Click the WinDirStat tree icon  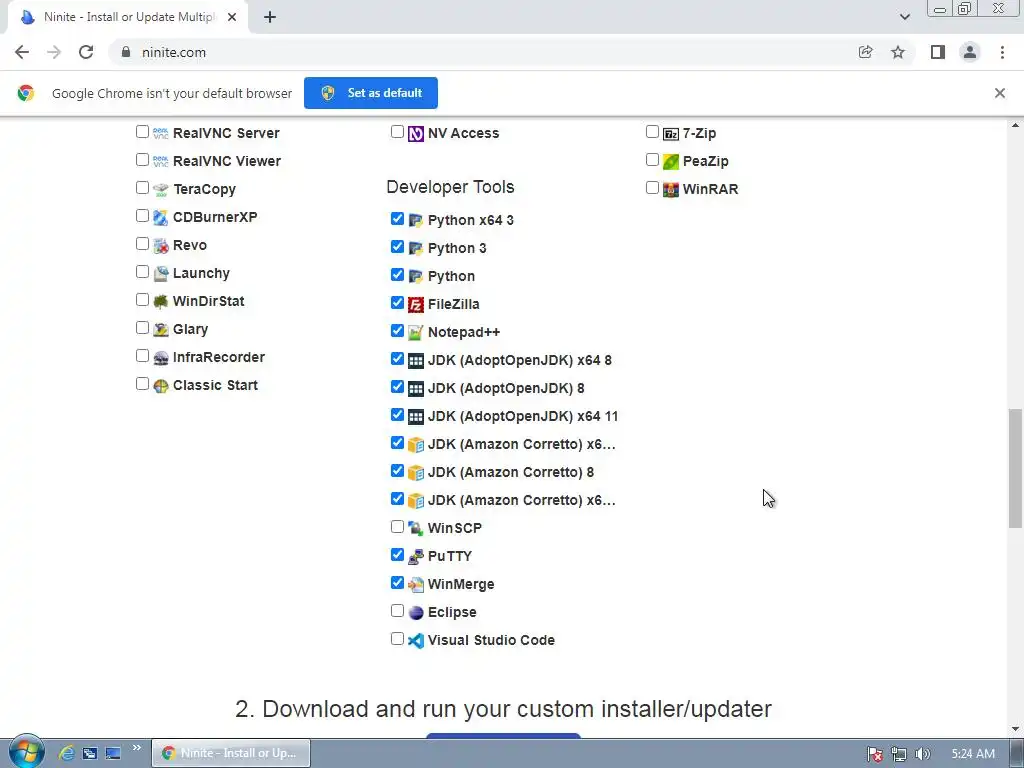161,302
